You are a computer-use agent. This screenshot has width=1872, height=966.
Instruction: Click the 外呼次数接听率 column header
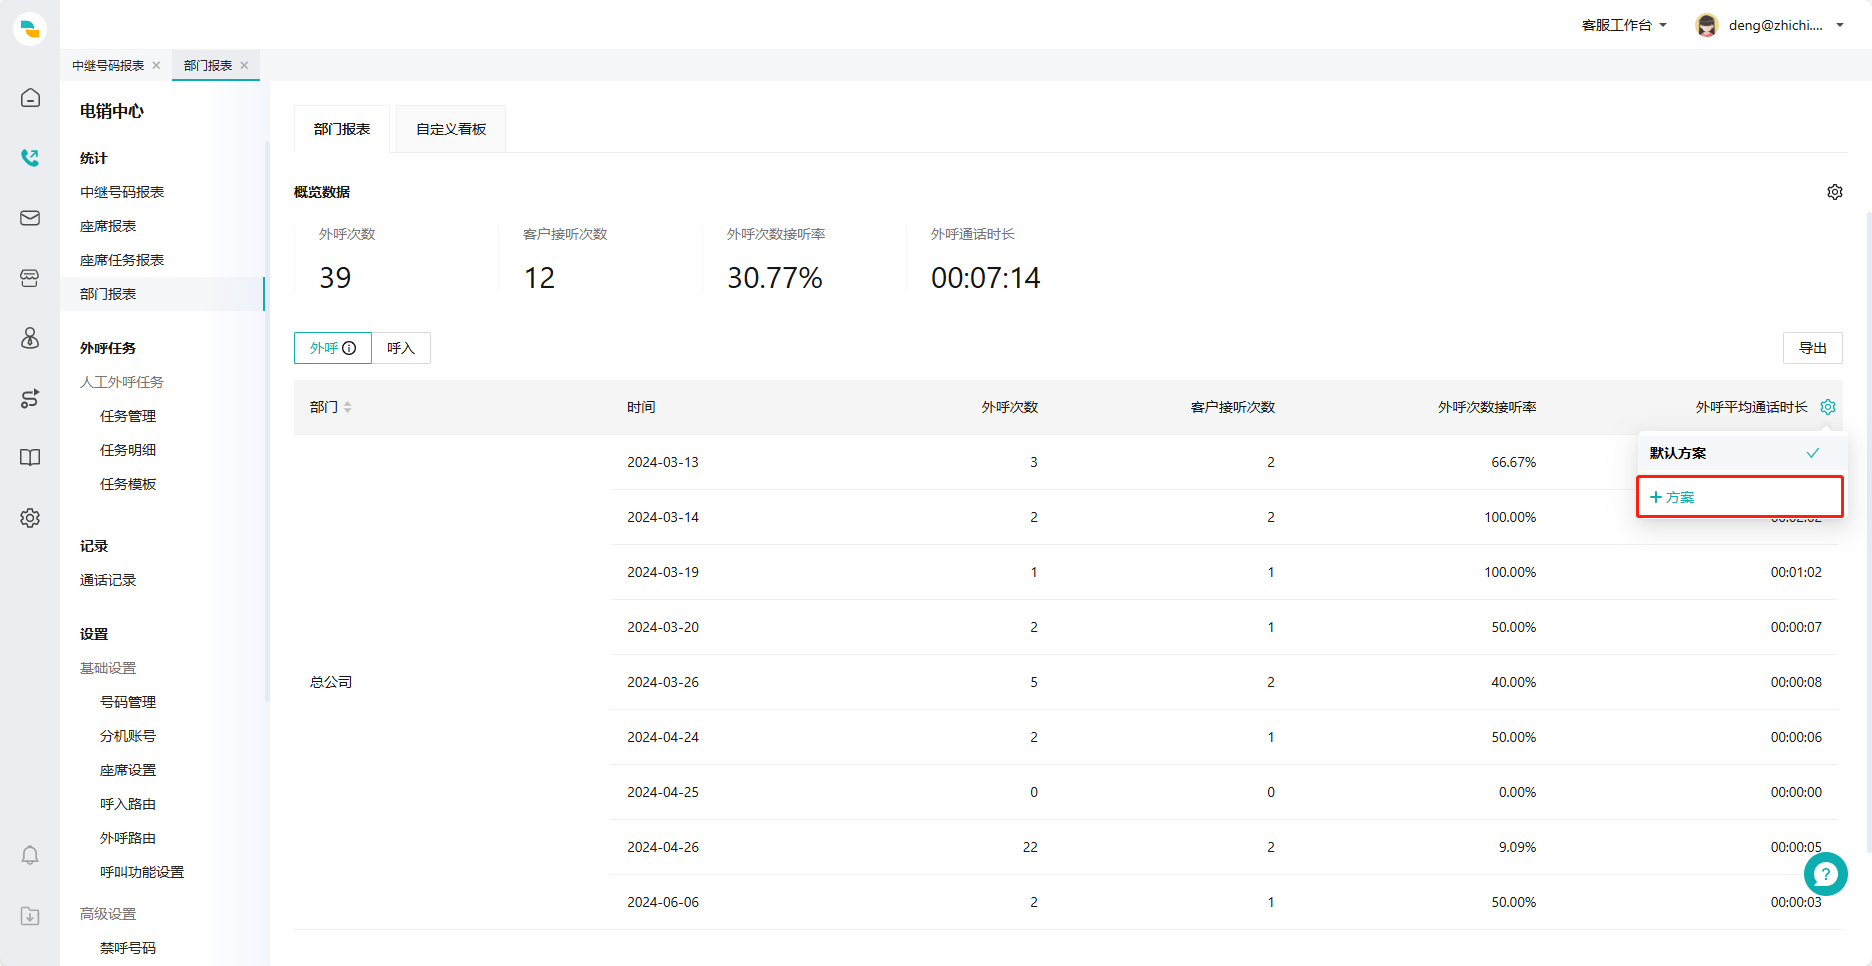click(1487, 407)
